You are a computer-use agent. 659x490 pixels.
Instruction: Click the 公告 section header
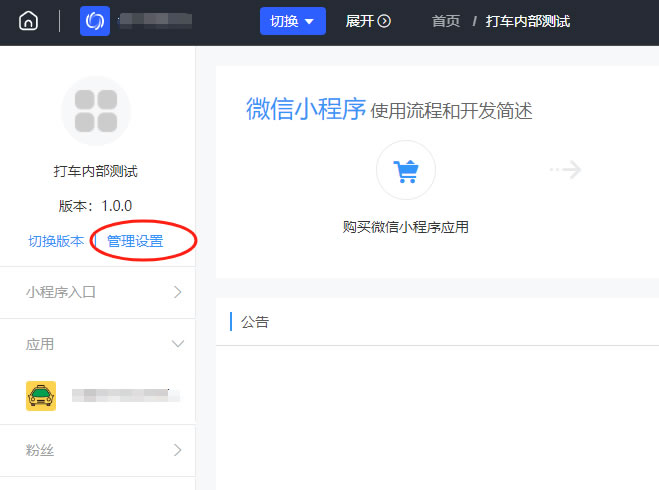255,322
